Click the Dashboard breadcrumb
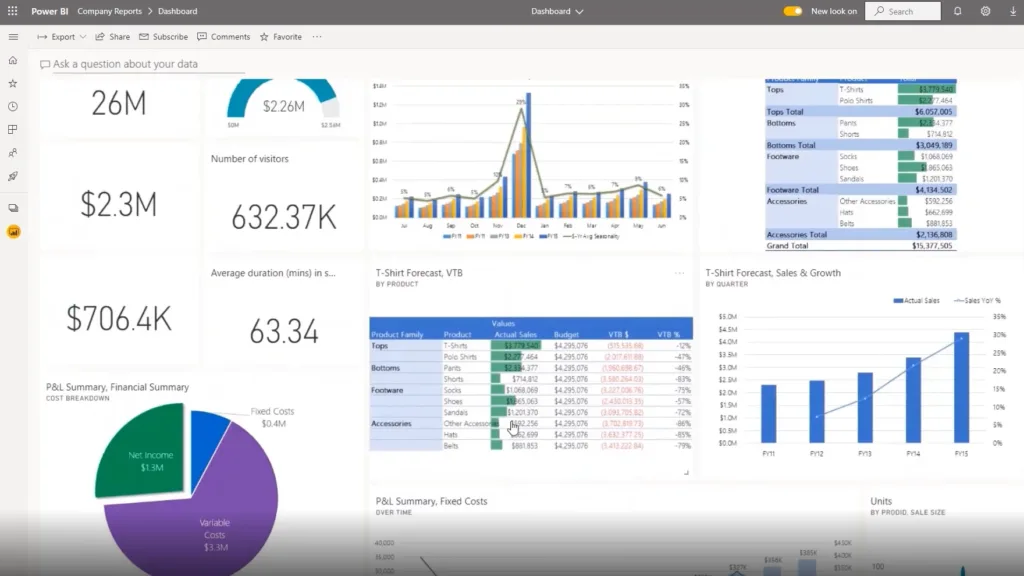Screen dimensions: 1024x576 click(x=177, y=11)
